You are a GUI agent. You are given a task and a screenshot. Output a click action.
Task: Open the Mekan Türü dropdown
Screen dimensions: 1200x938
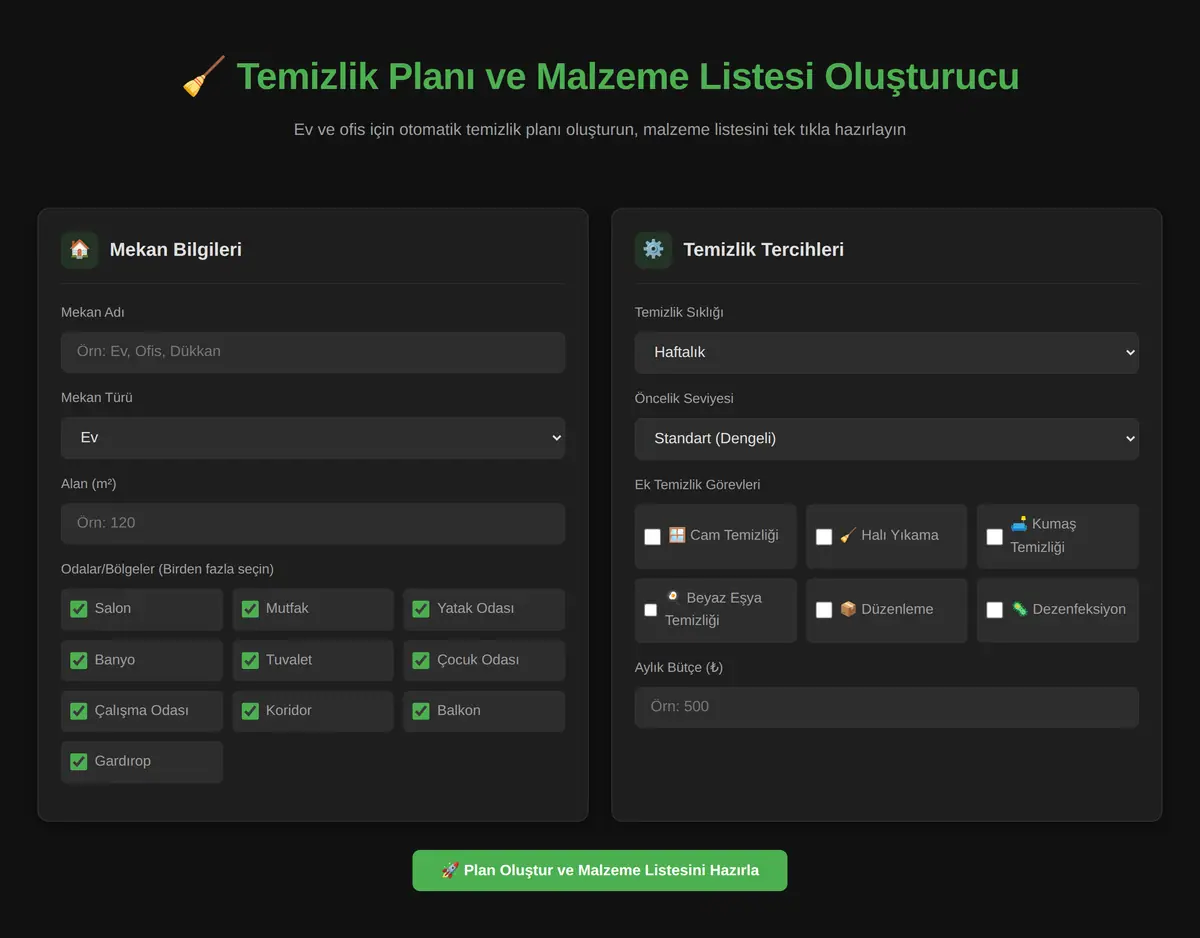point(313,438)
